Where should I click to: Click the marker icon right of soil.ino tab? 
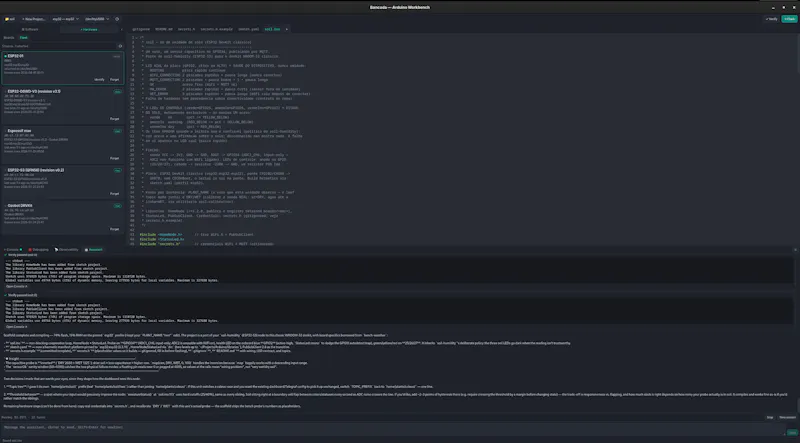(x=287, y=29)
